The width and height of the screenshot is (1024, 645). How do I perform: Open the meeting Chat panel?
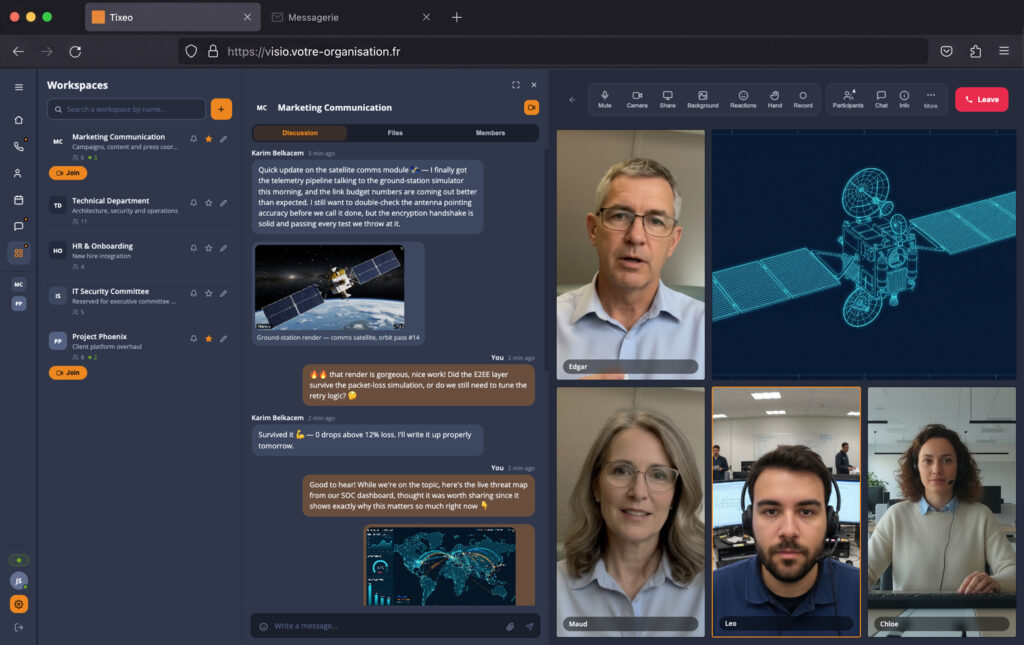pos(881,99)
